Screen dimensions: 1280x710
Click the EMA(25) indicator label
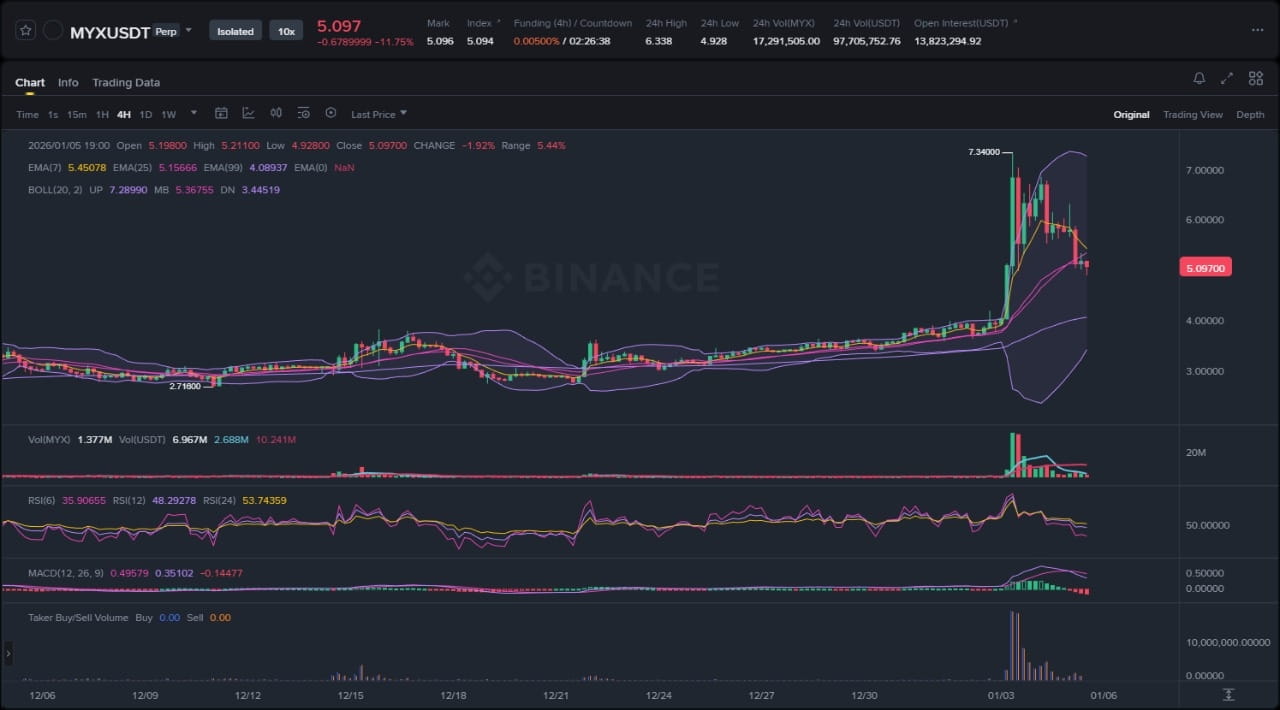click(134, 167)
